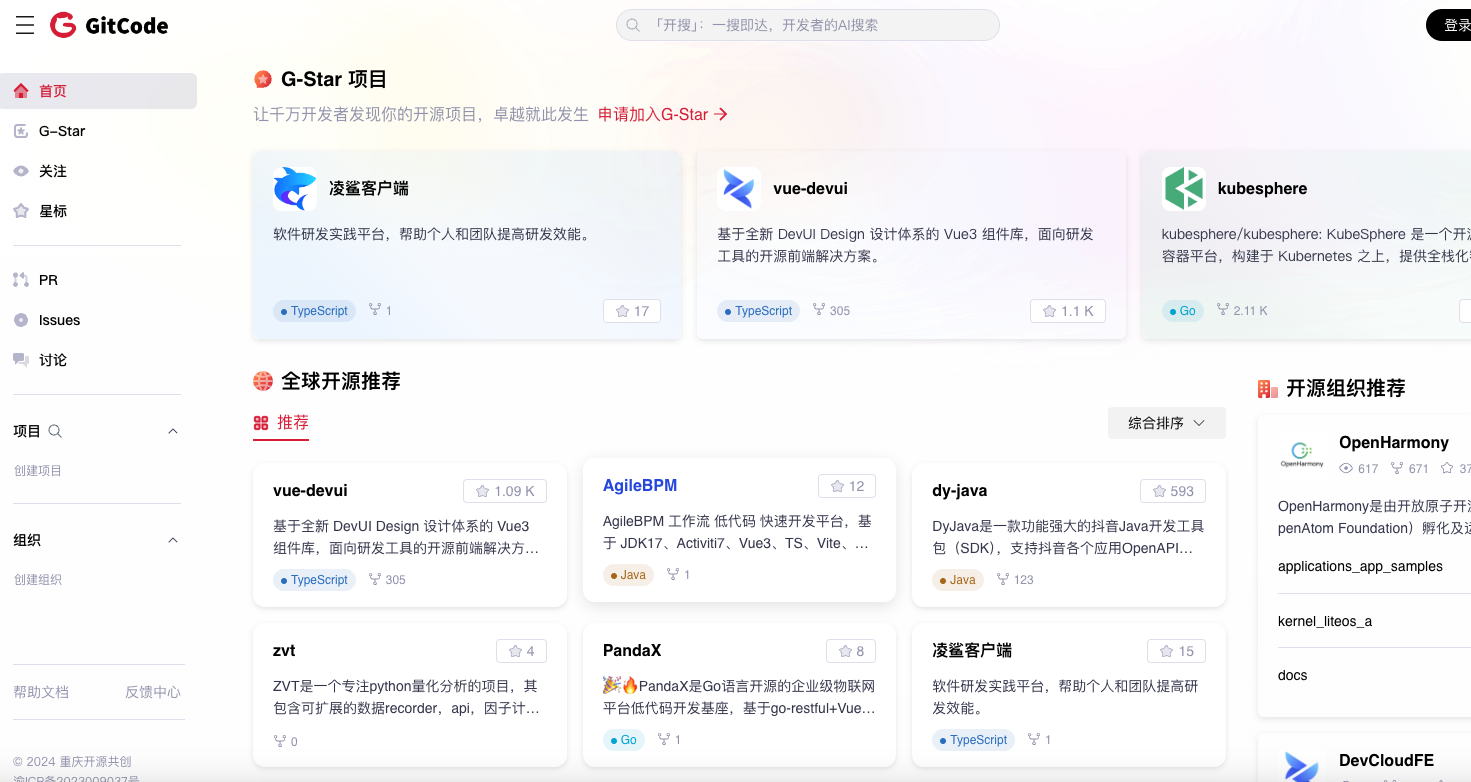Click the OpenHarmony fork count icon
This screenshot has width=1471, height=782.
1396,468
